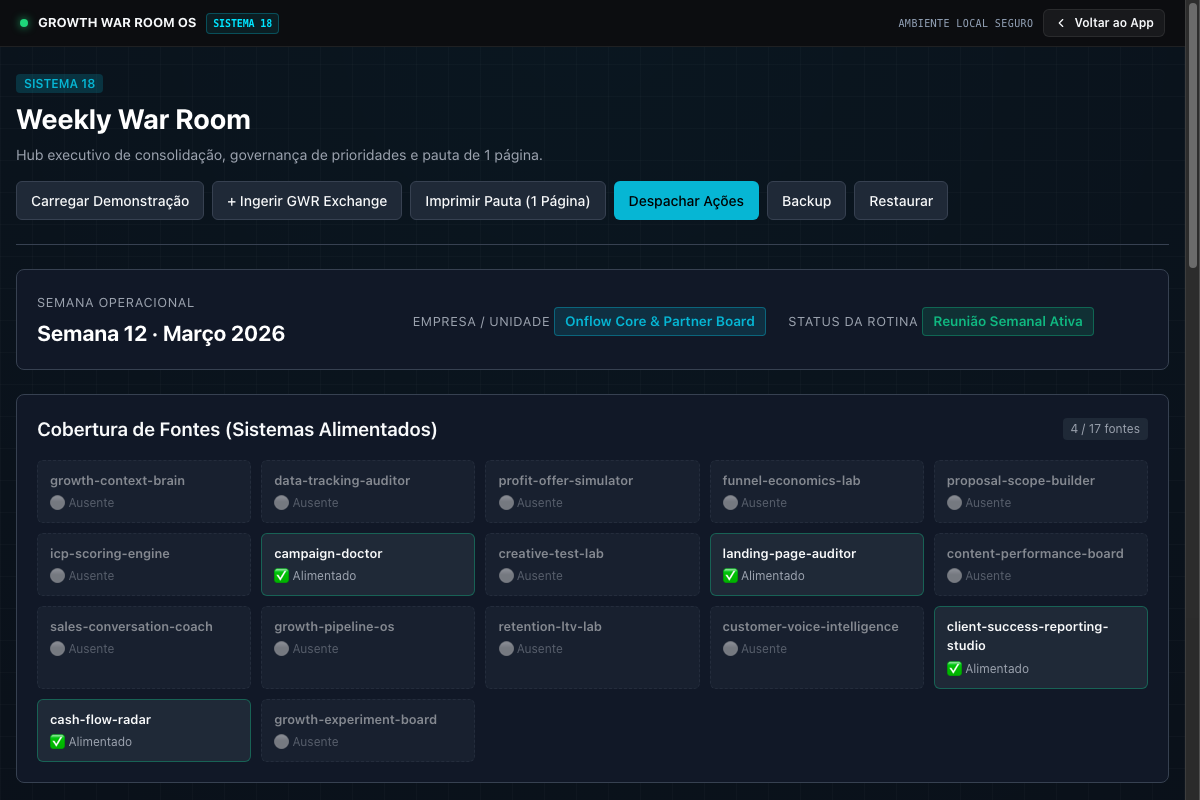Image resolution: width=1200 pixels, height=800 pixels.
Task: Click the green checkmark icon on cash-flow-radar card
Action: 57,742
